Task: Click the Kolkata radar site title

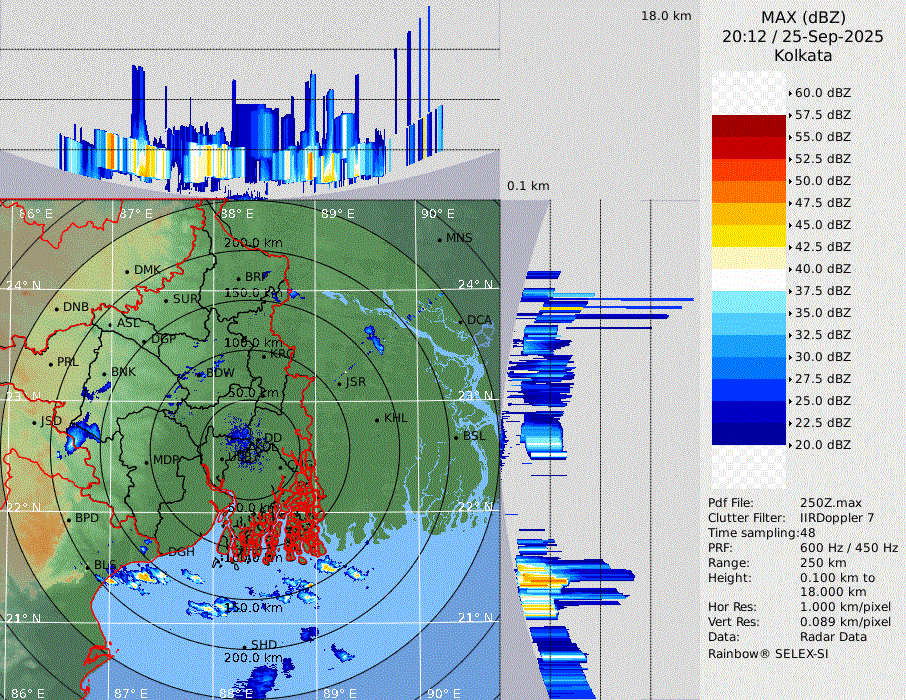Action: point(802,55)
